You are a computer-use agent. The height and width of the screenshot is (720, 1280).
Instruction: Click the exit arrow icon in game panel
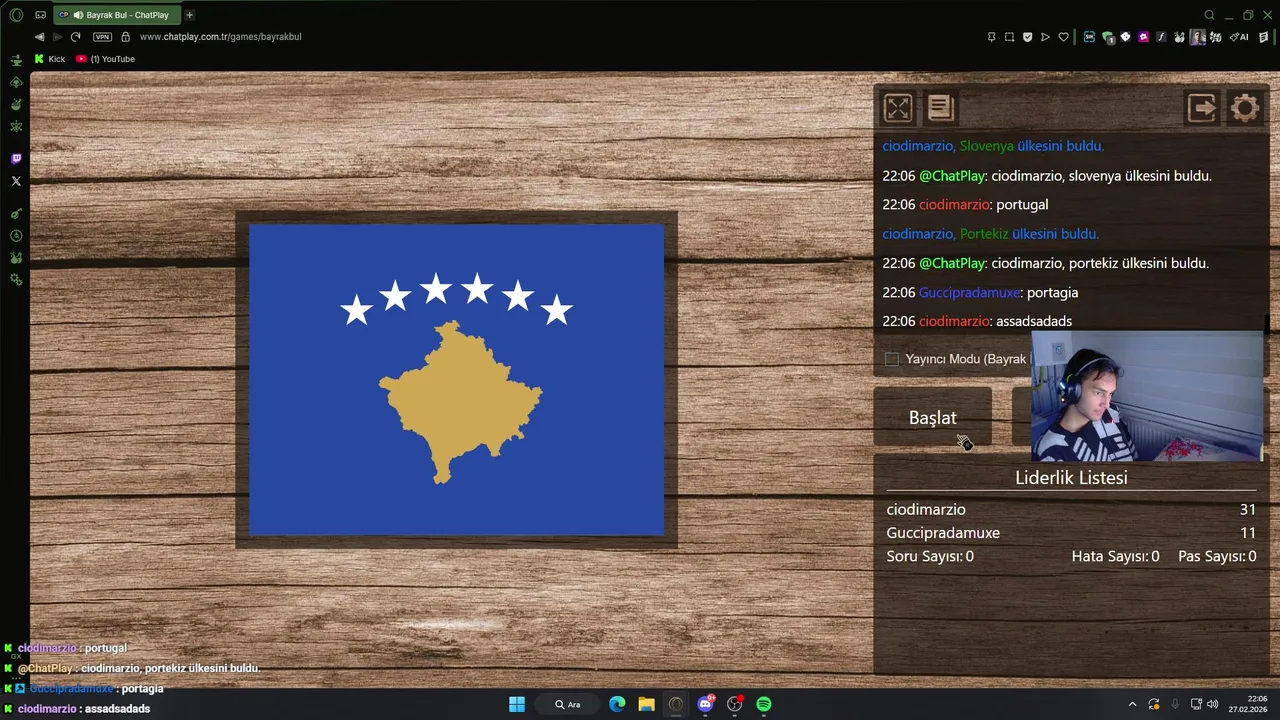1201,108
